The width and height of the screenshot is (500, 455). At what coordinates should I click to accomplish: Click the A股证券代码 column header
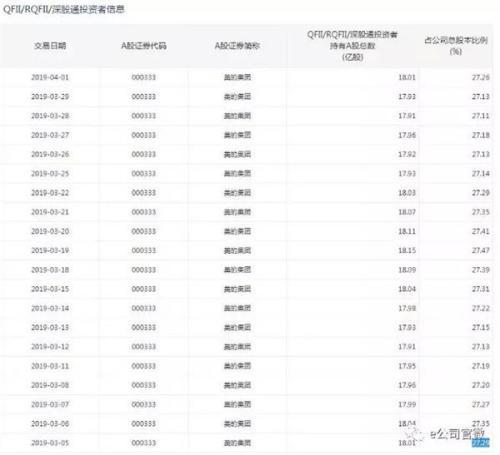tap(144, 46)
